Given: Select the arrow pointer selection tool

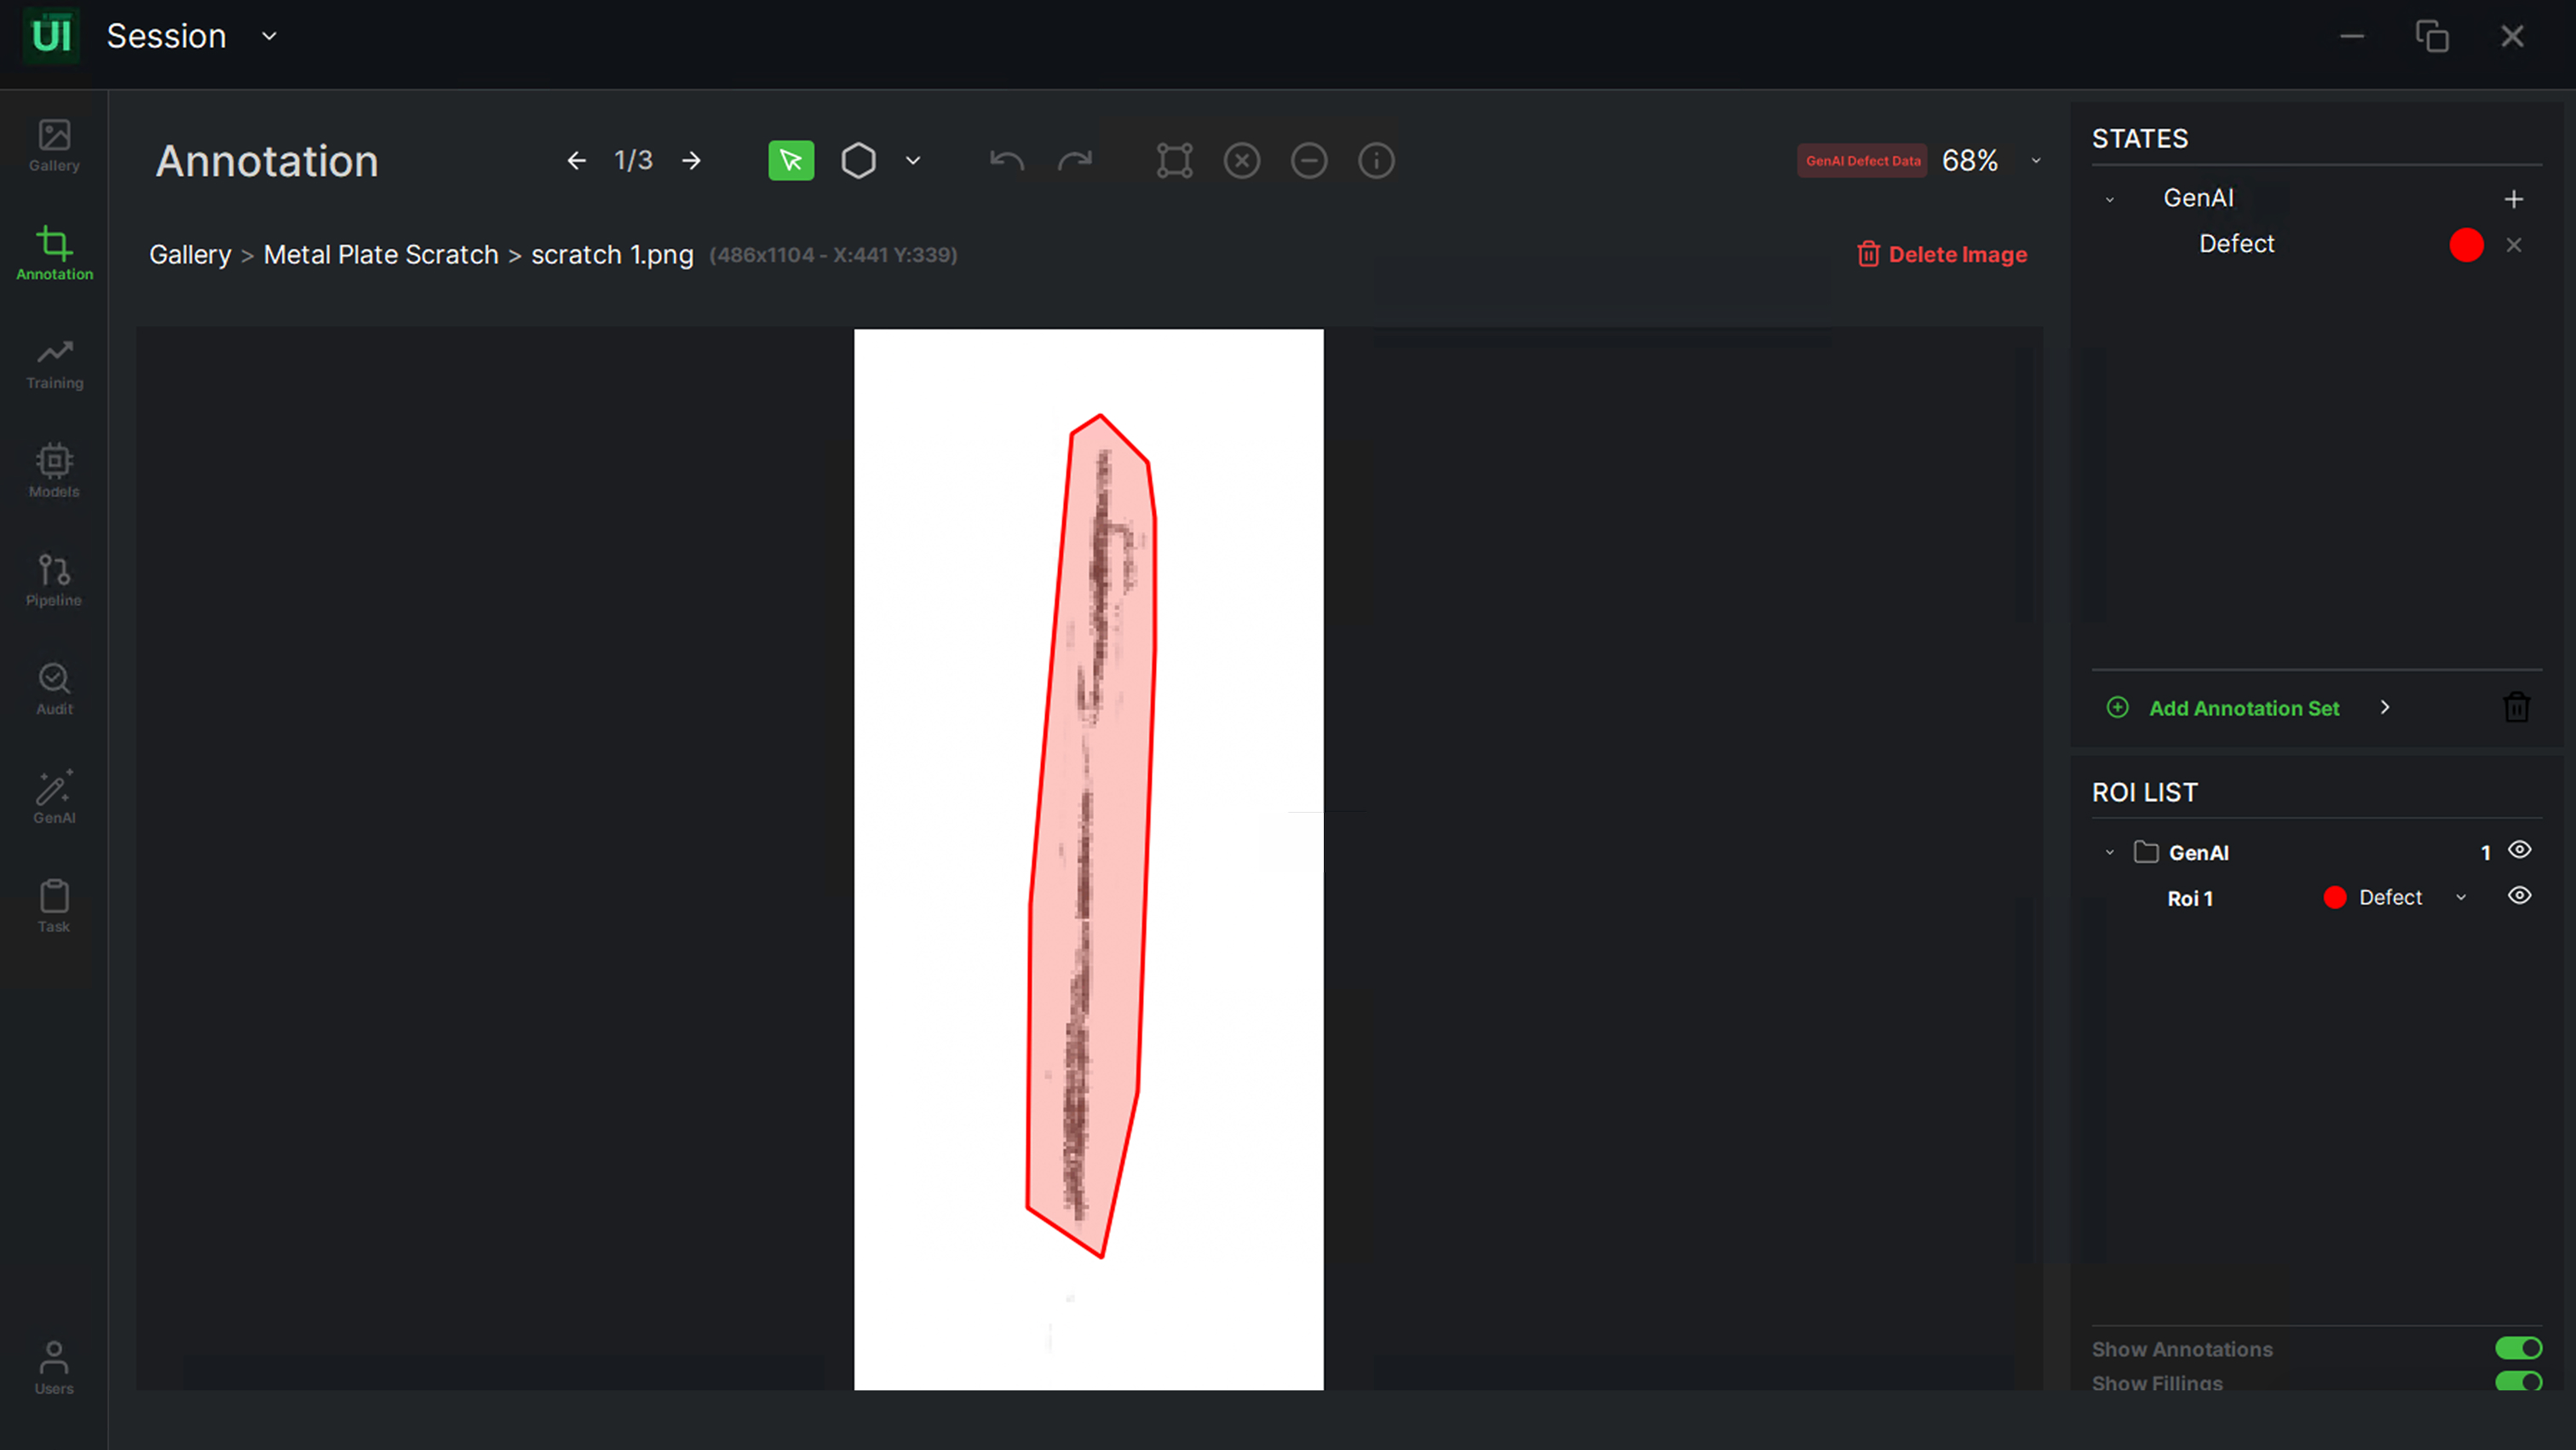Looking at the screenshot, I should (x=790, y=160).
